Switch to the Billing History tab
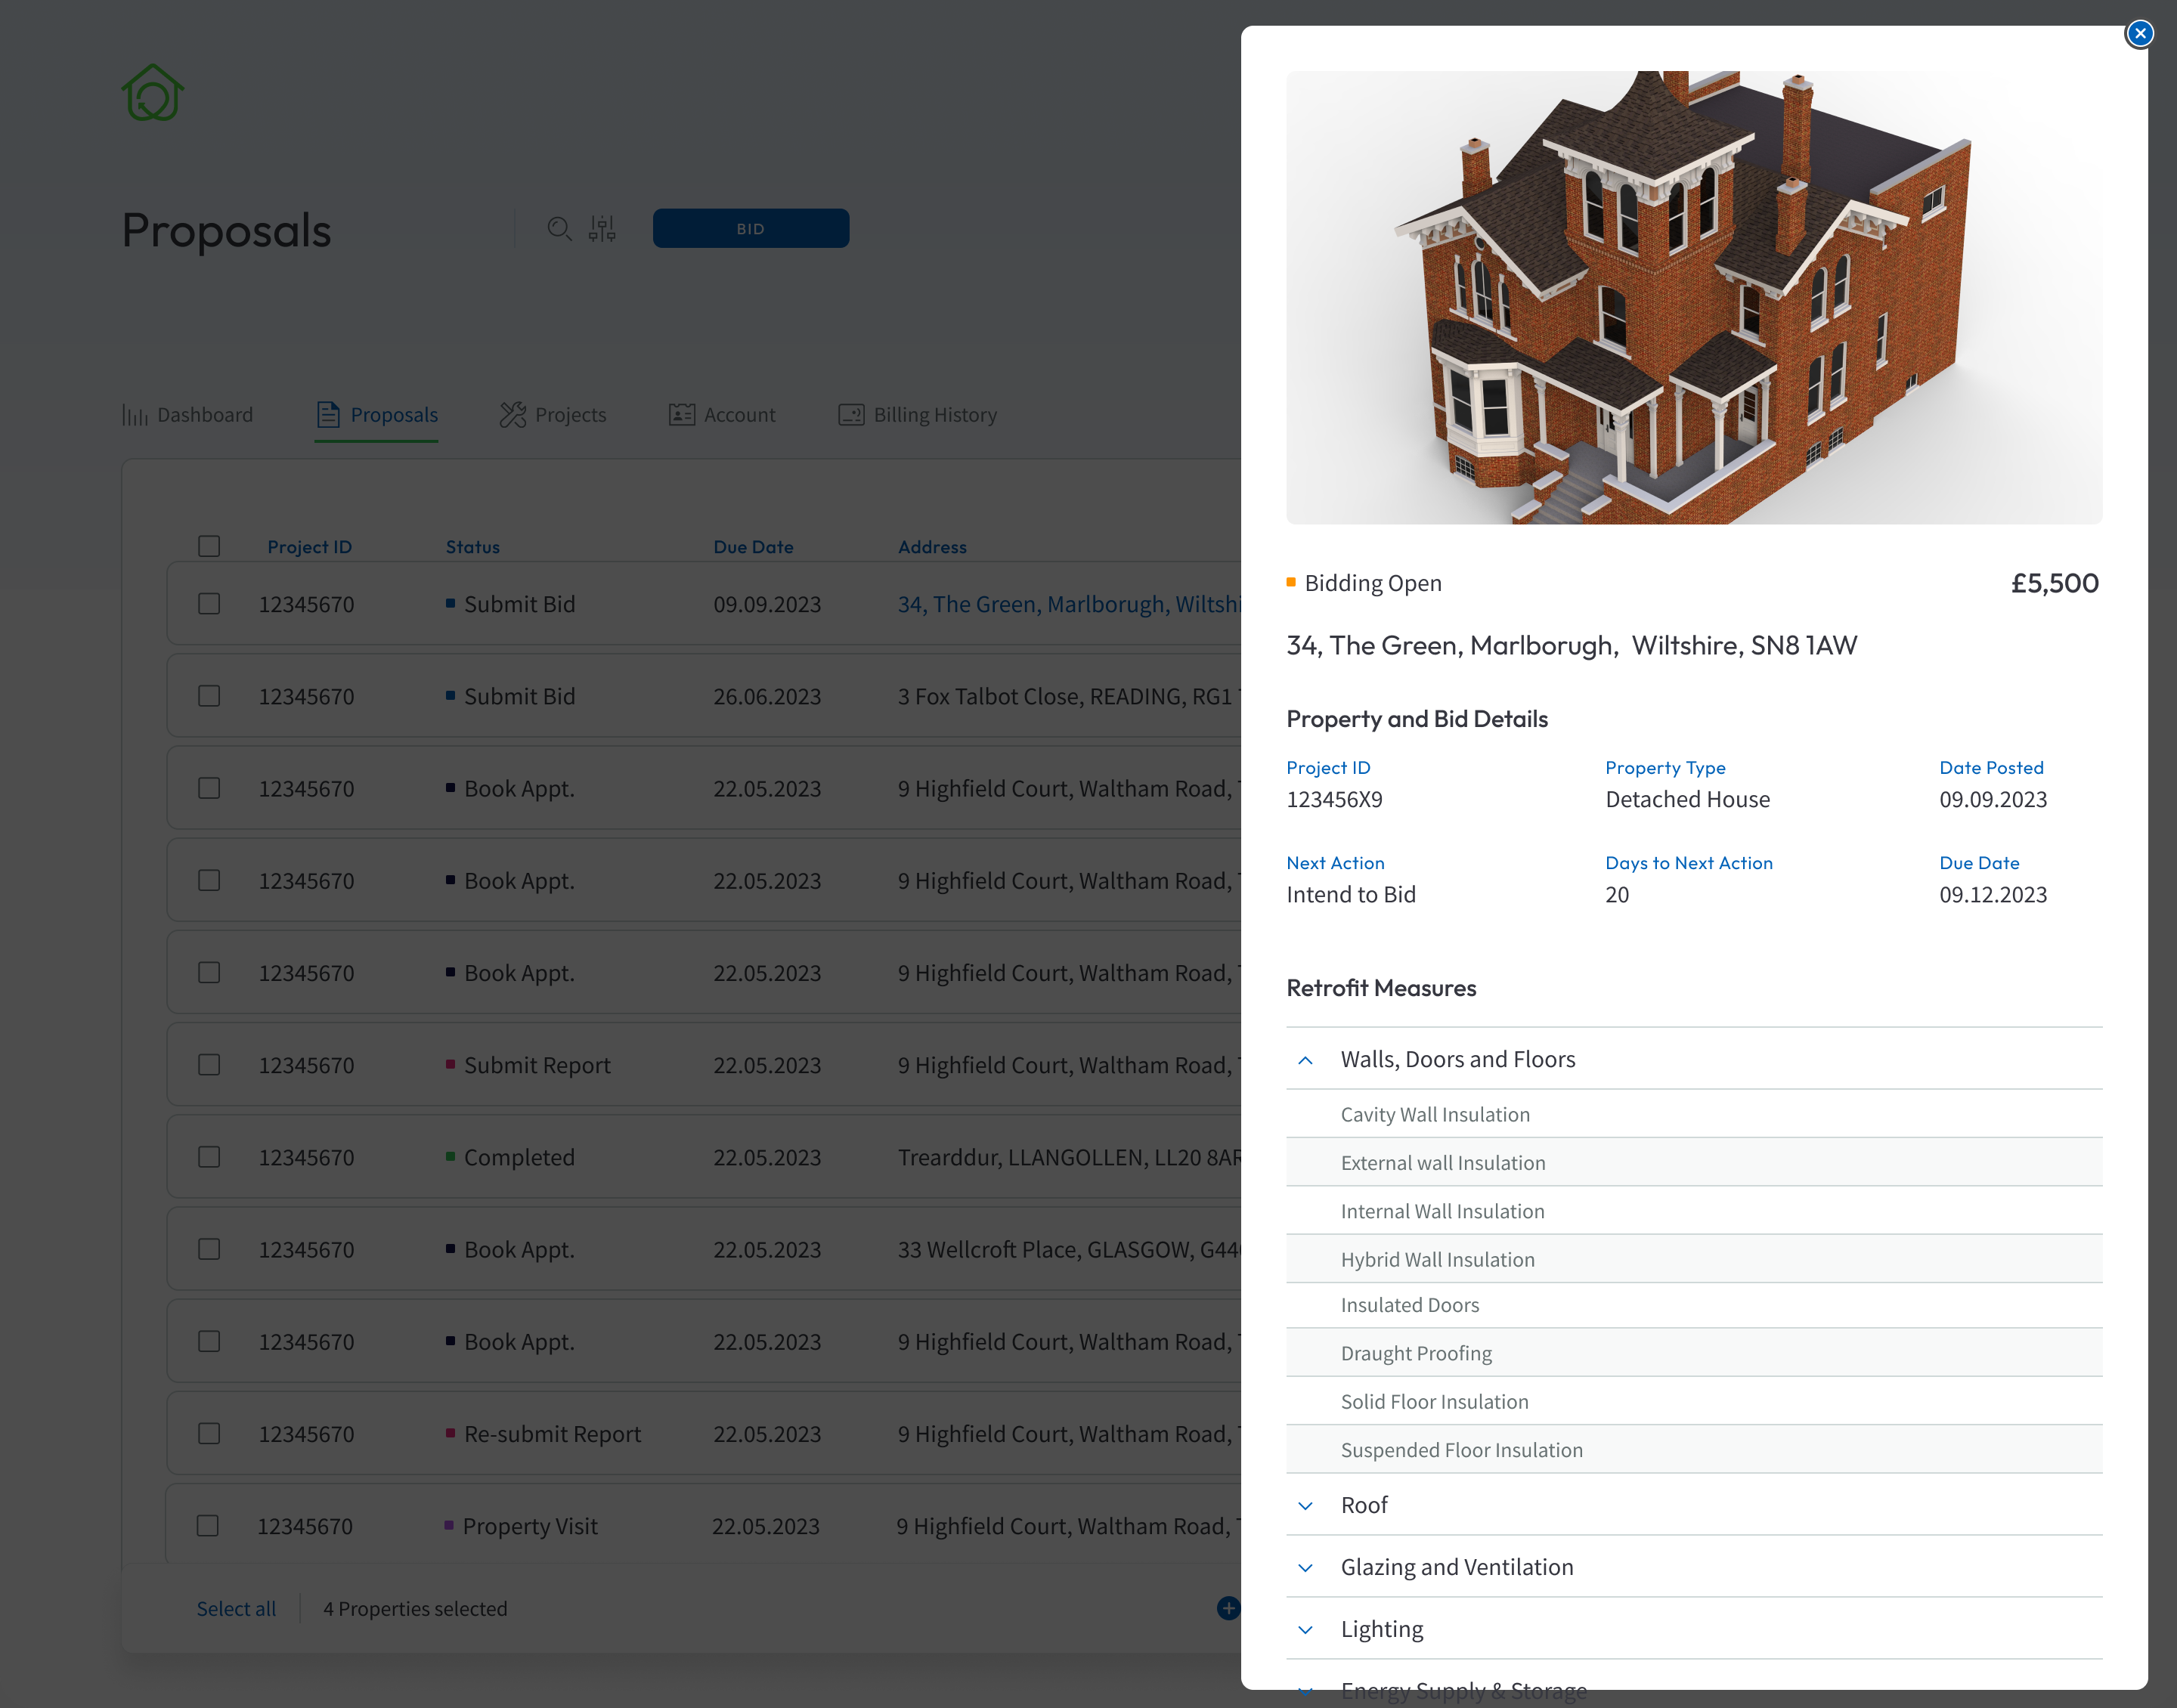This screenshot has width=2177, height=1708. [x=918, y=414]
